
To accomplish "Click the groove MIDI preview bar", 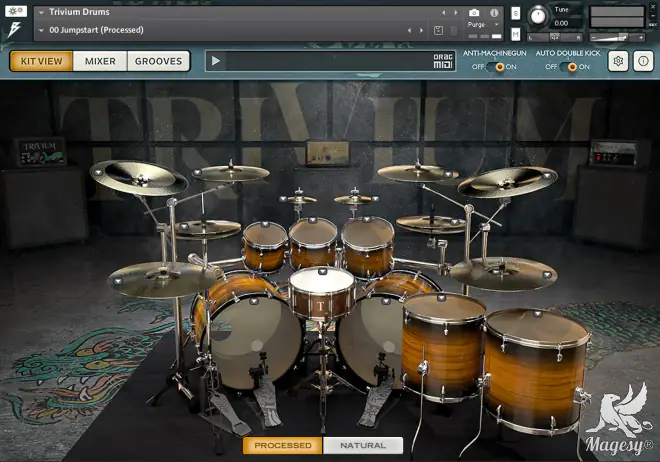I will pyautogui.click(x=330, y=61).
